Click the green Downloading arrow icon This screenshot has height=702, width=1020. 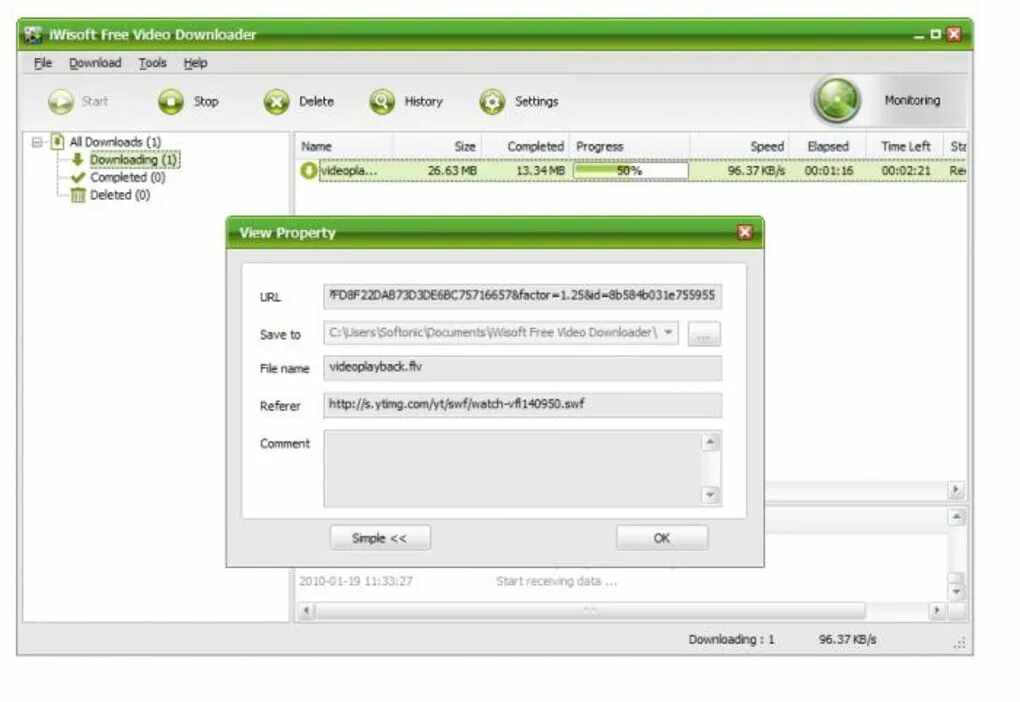[77, 159]
